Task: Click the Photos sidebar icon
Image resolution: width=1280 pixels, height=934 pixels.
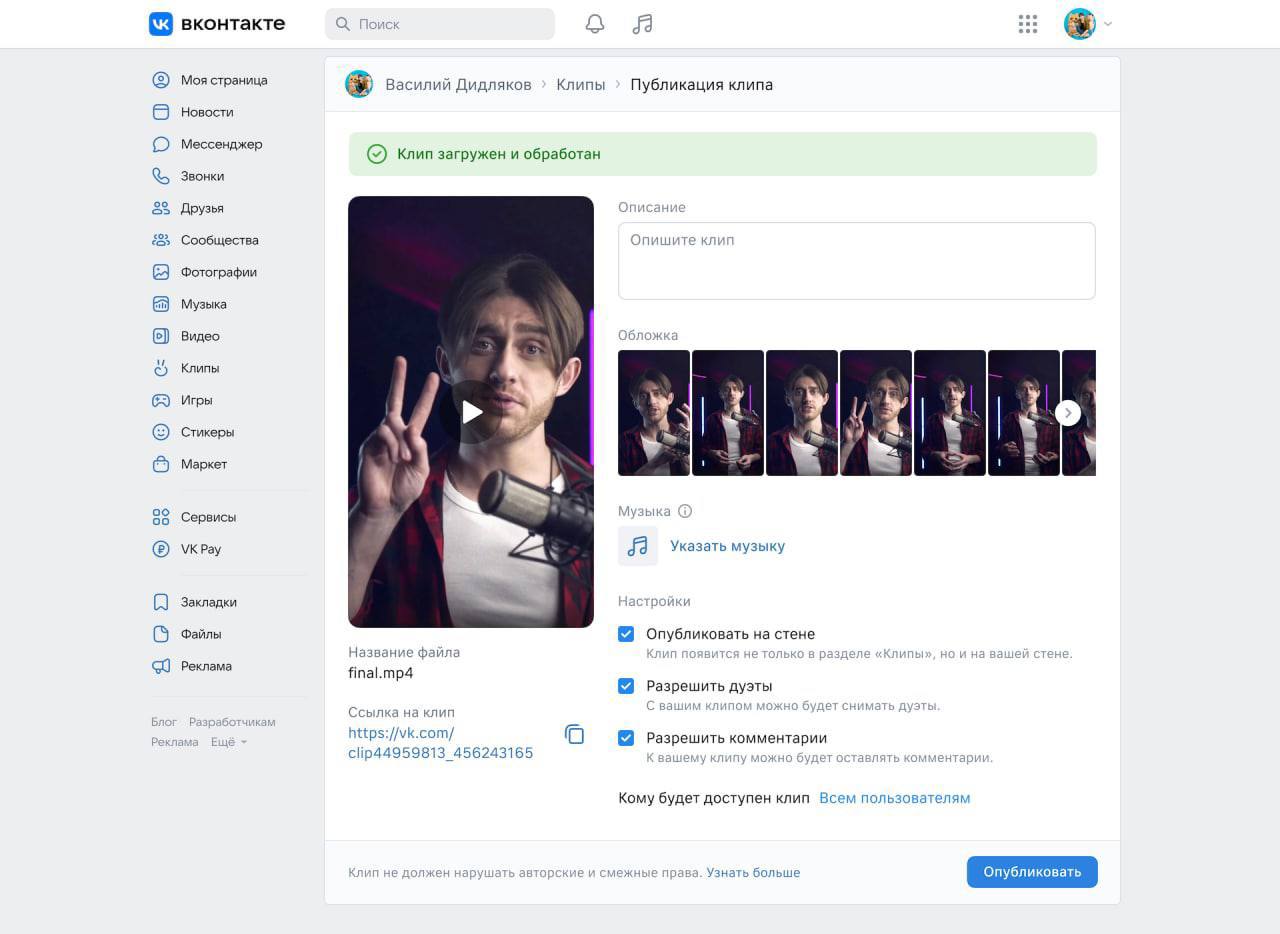Action: tap(161, 272)
